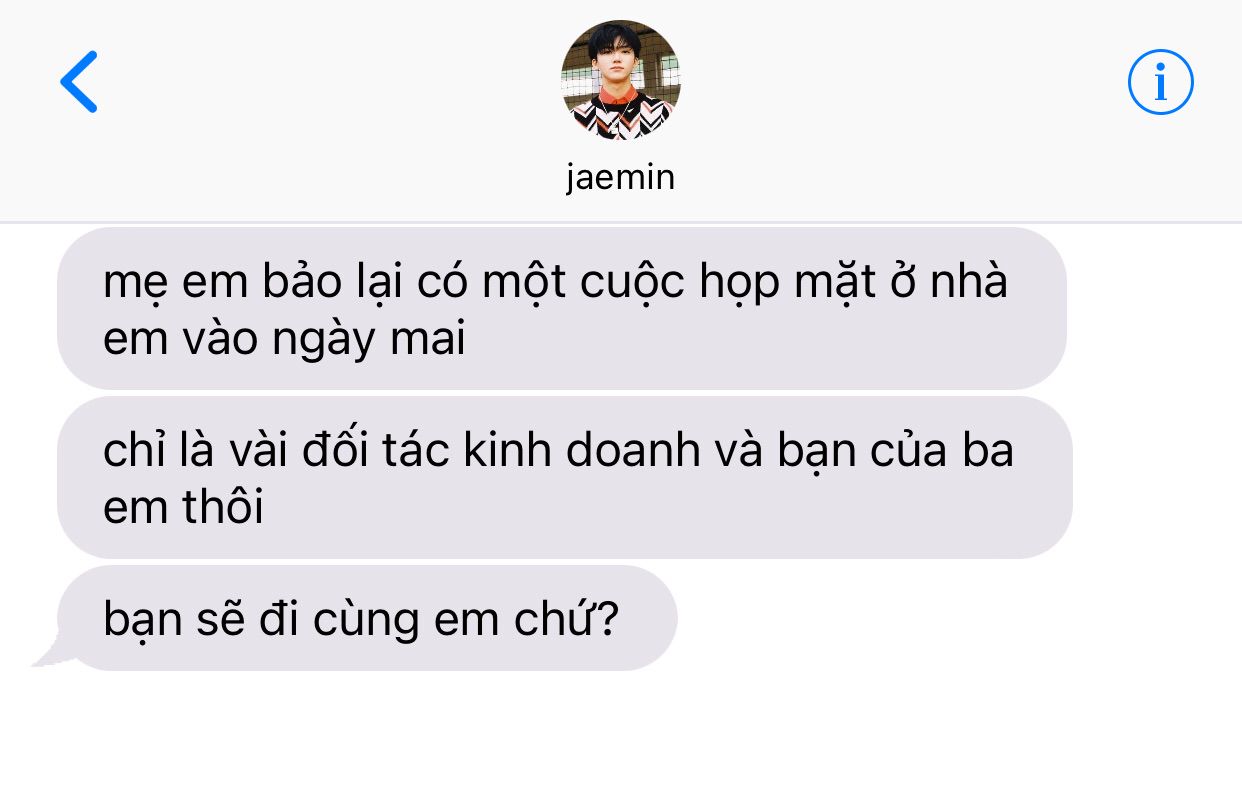
Task: Select the message starting with "chỉ là vài đối tác"
Action: click(x=565, y=477)
